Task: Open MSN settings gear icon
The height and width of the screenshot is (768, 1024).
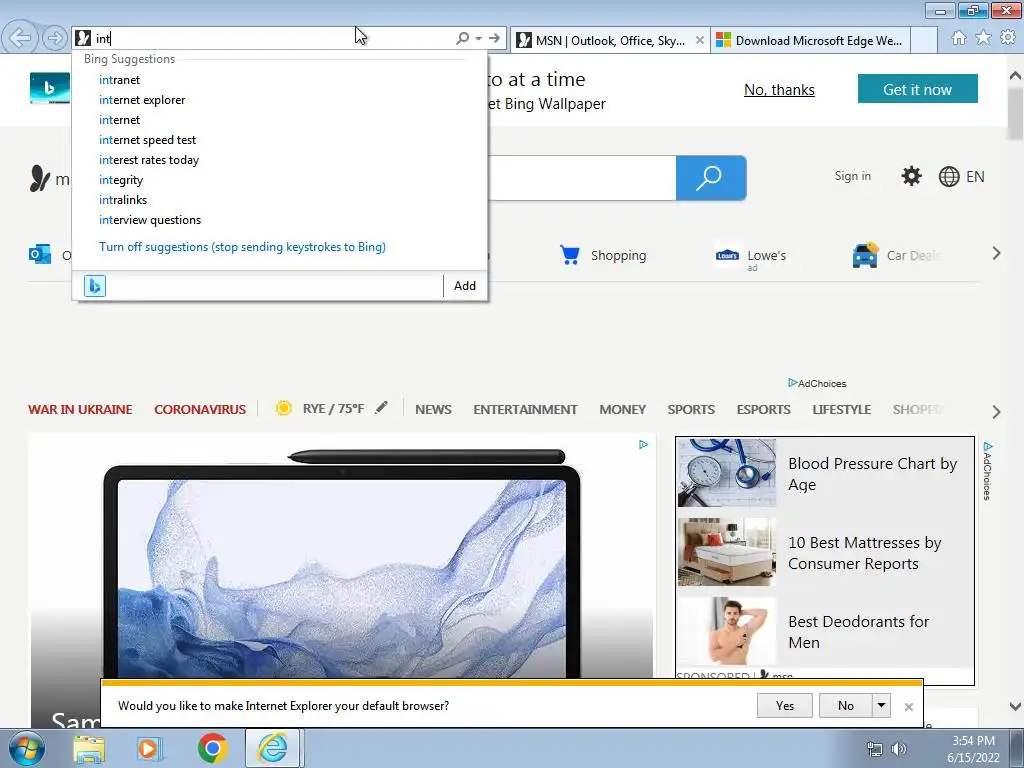Action: pyautogui.click(x=911, y=176)
